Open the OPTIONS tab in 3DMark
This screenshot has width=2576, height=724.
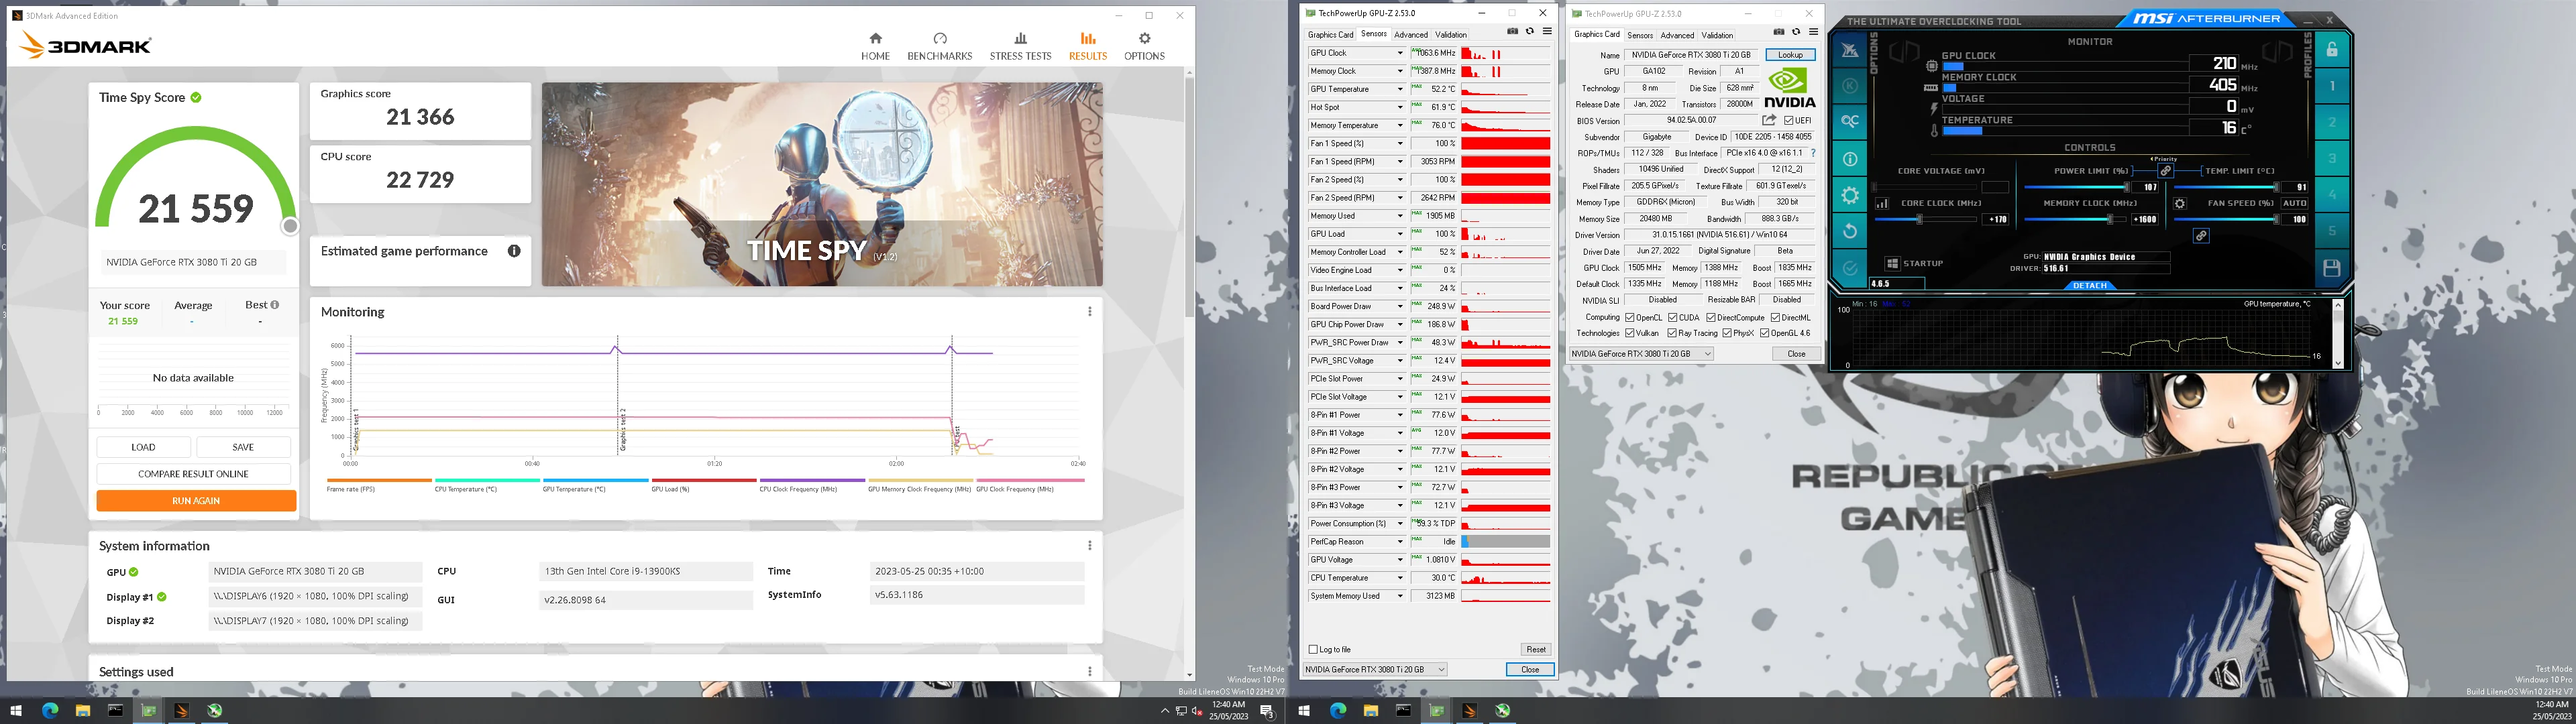tap(1144, 46)
